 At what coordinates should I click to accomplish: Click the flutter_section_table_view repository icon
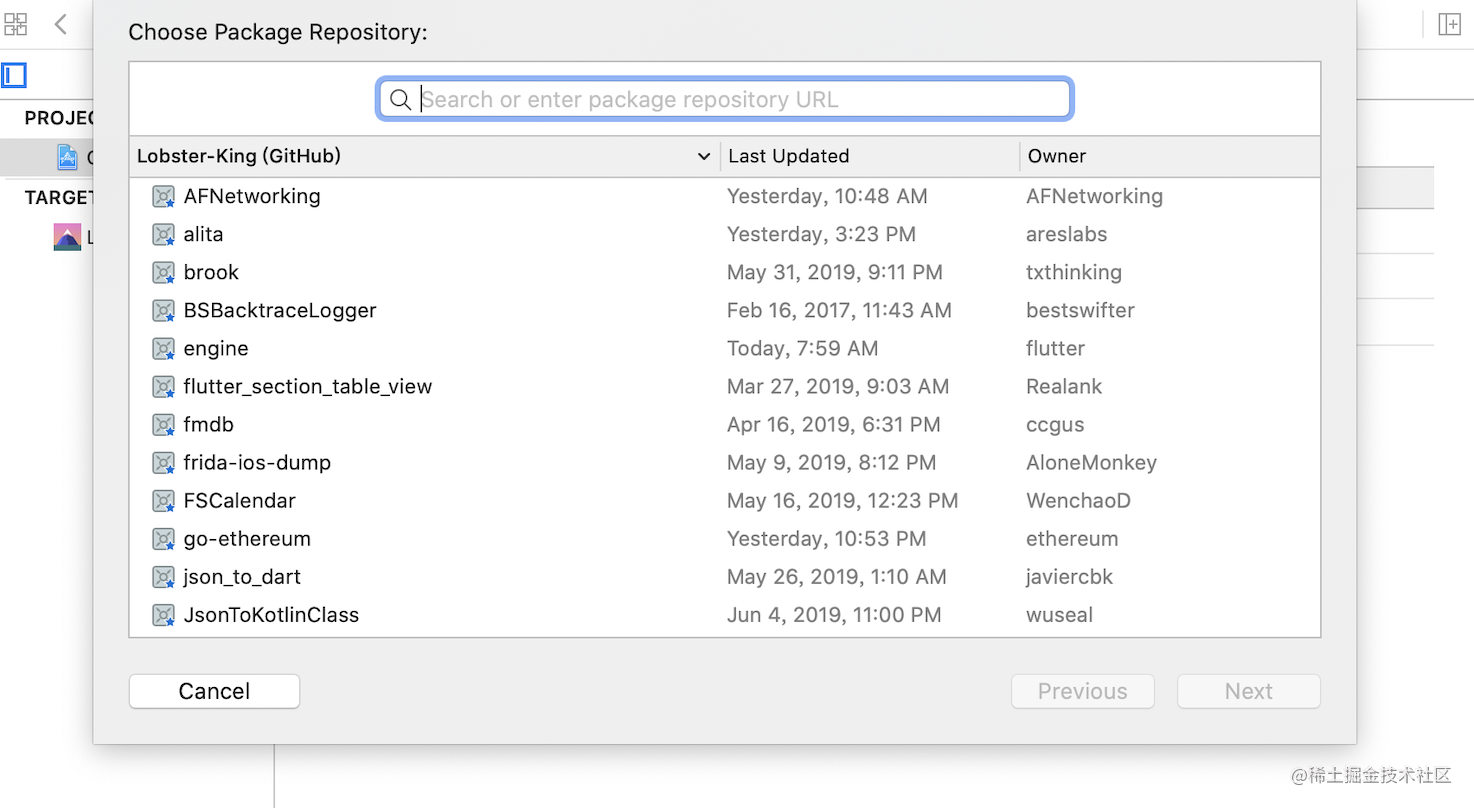coord(164,387)
